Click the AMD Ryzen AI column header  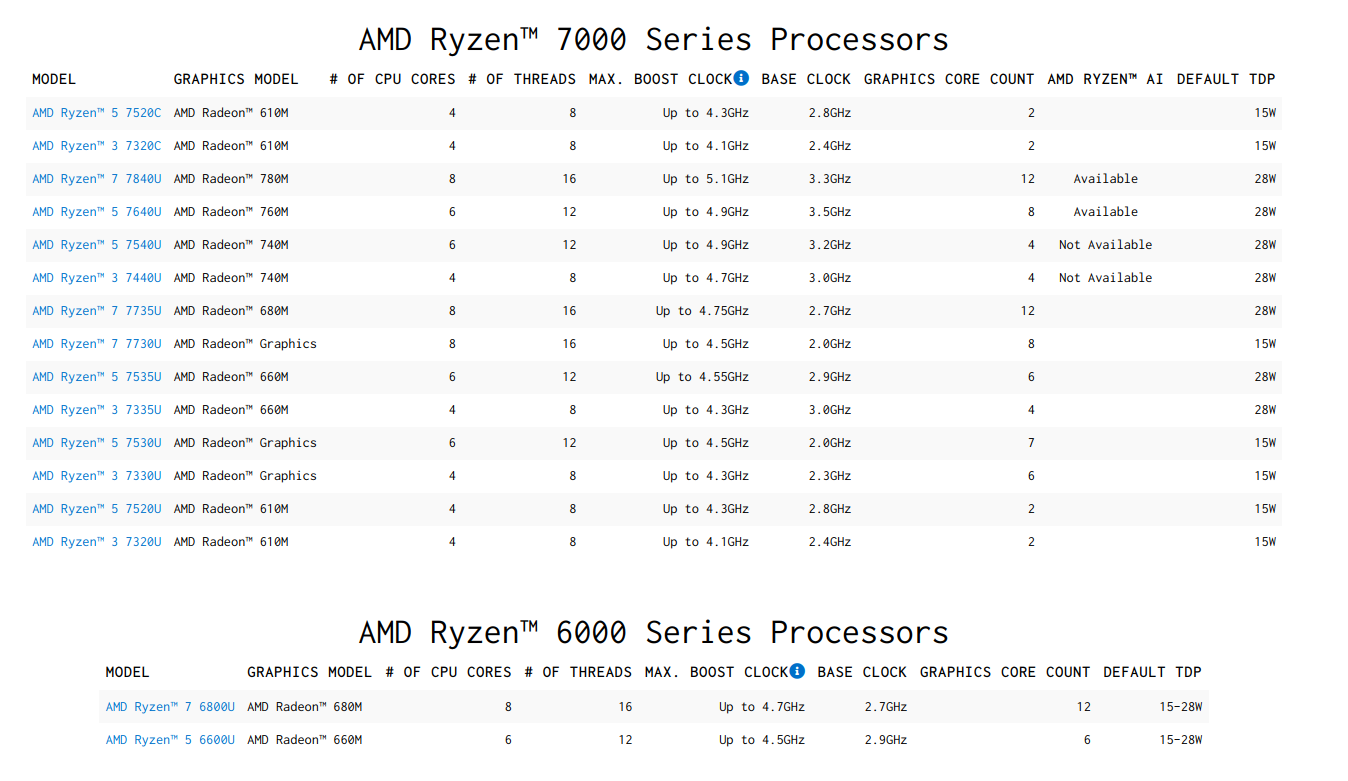(x=1105, y=79)
